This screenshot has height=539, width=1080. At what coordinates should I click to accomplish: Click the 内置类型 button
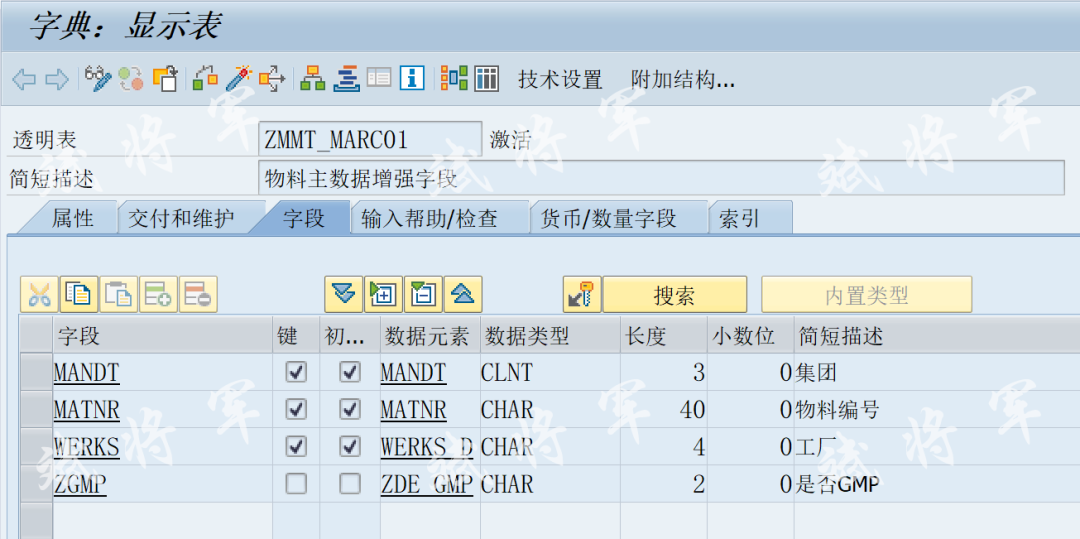coord(866,295)
